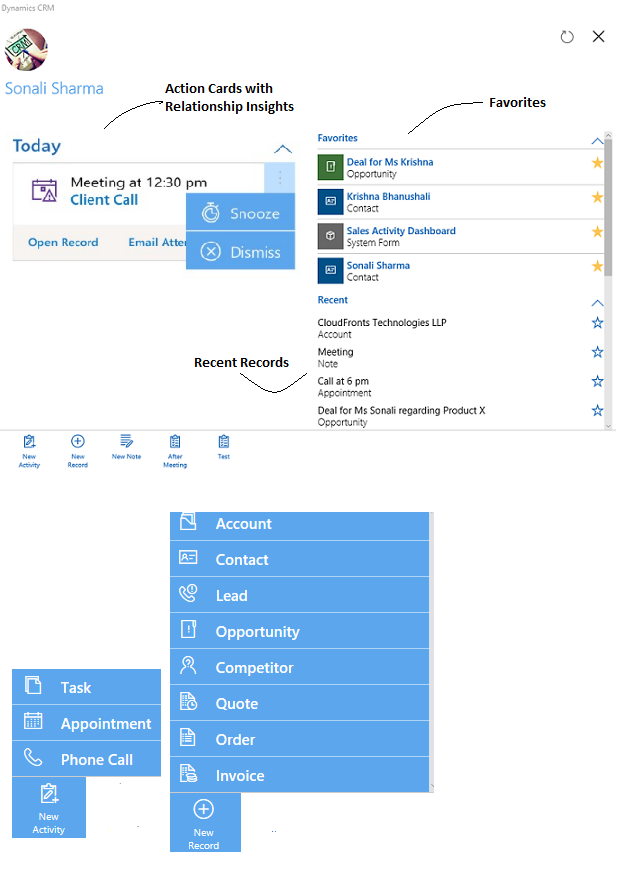
Task: Click the large New Record button
Action: pos(205,822)
